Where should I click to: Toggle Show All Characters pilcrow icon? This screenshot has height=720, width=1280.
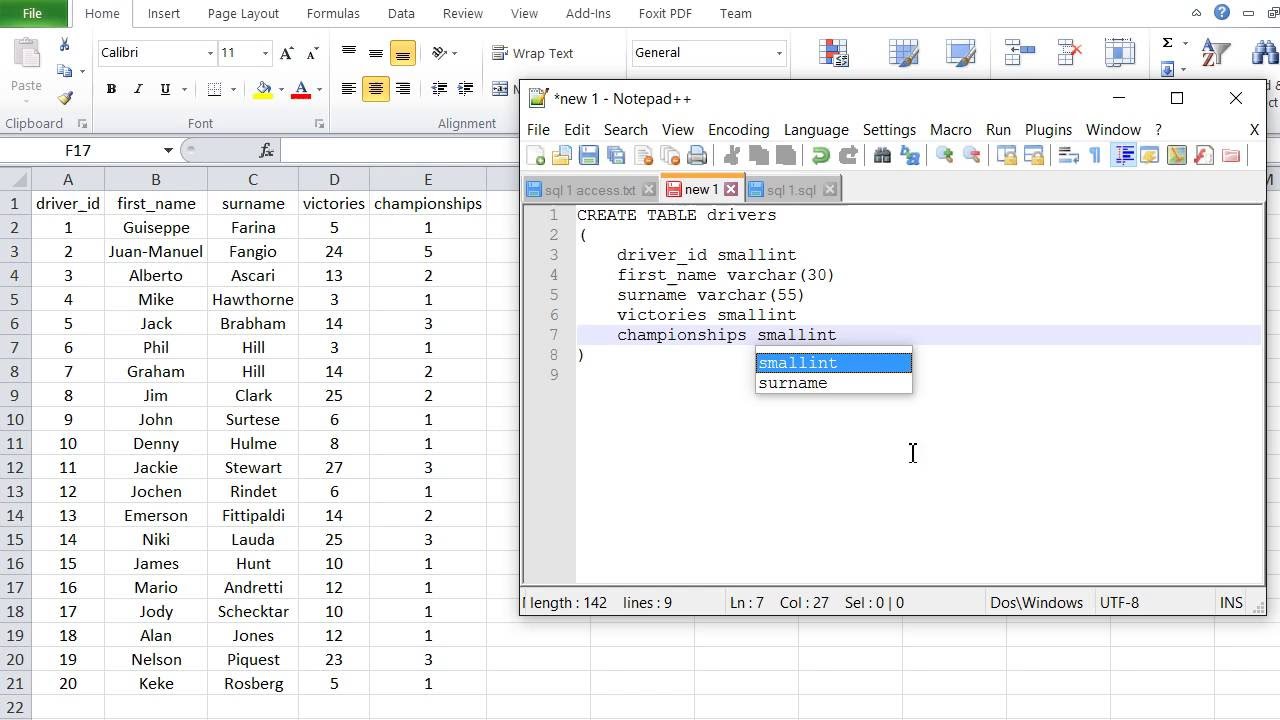coord(1095,156)
